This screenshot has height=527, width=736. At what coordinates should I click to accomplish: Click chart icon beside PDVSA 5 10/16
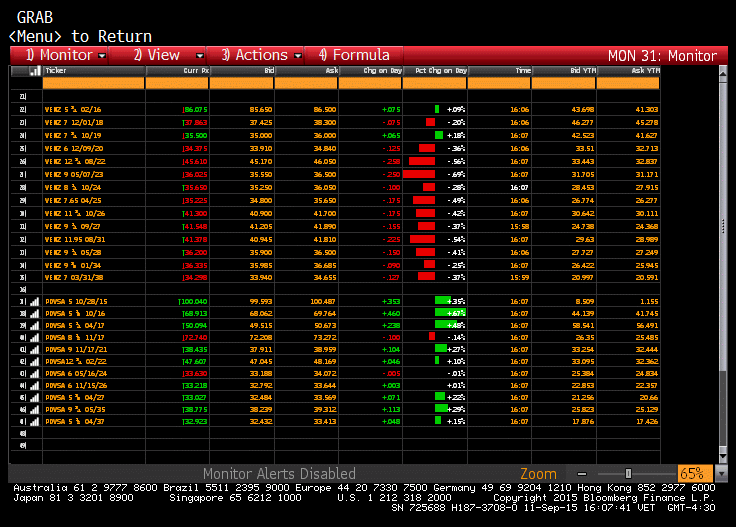pyautogui.click(x=34, y=313)
